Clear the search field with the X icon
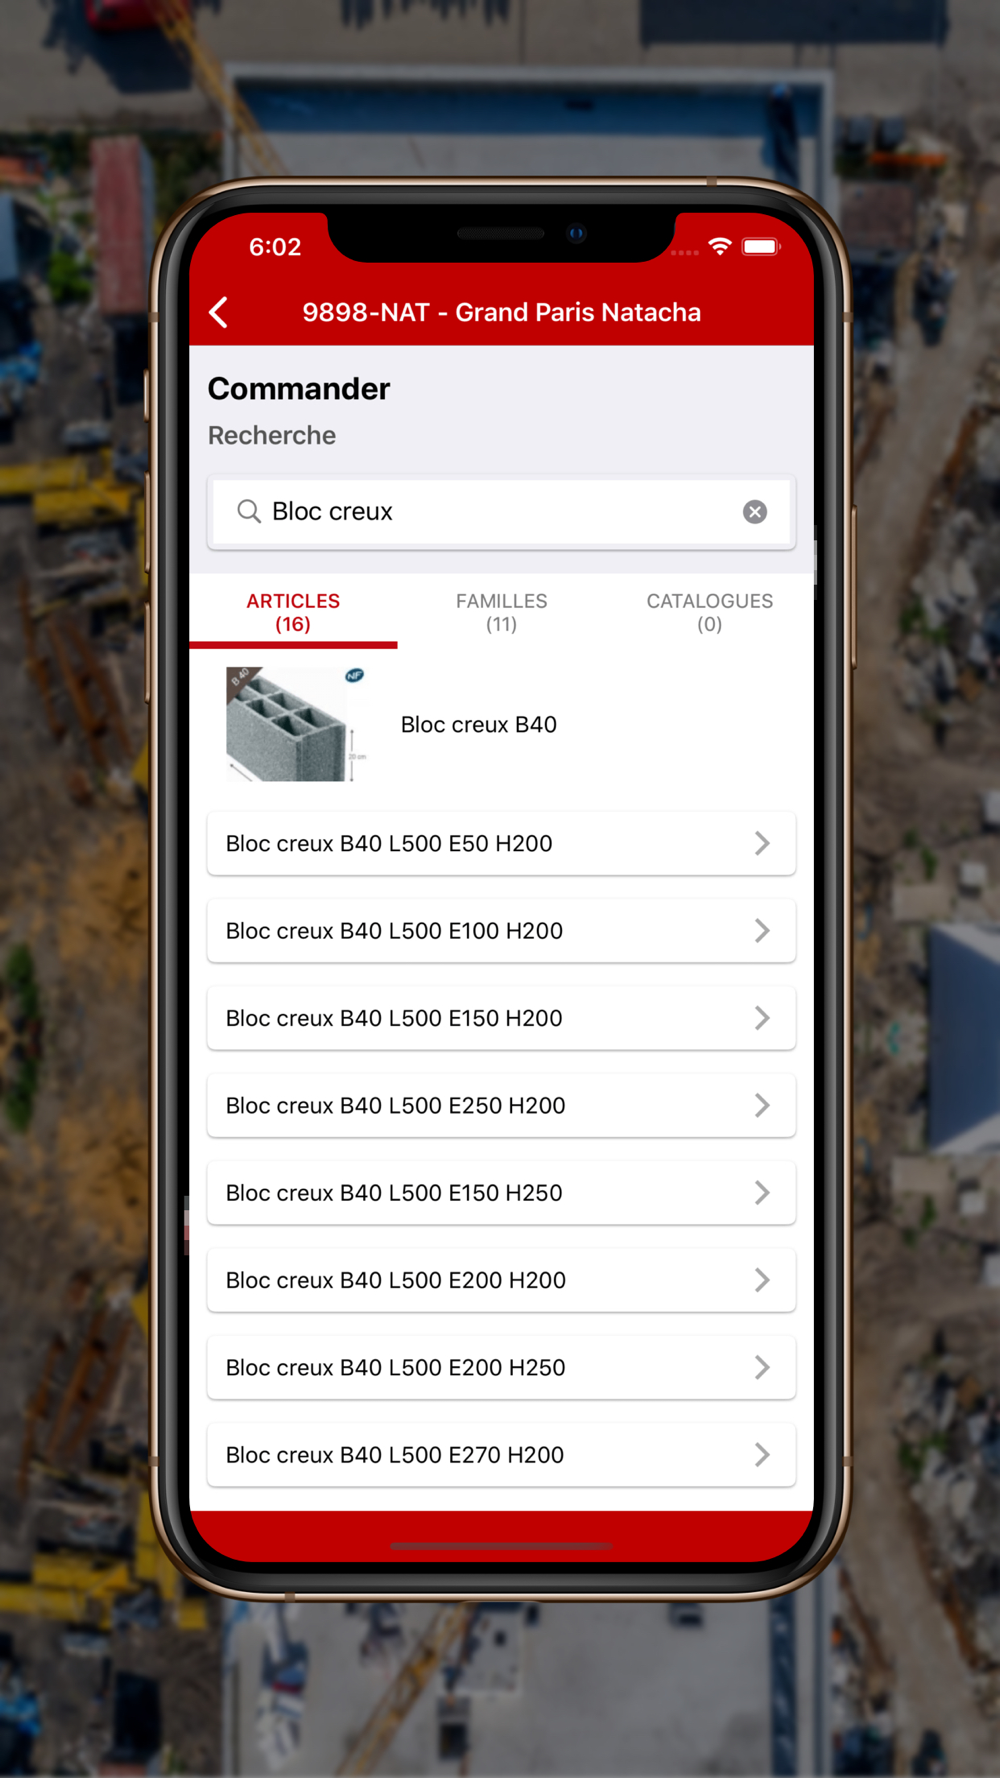 point(755,512)
